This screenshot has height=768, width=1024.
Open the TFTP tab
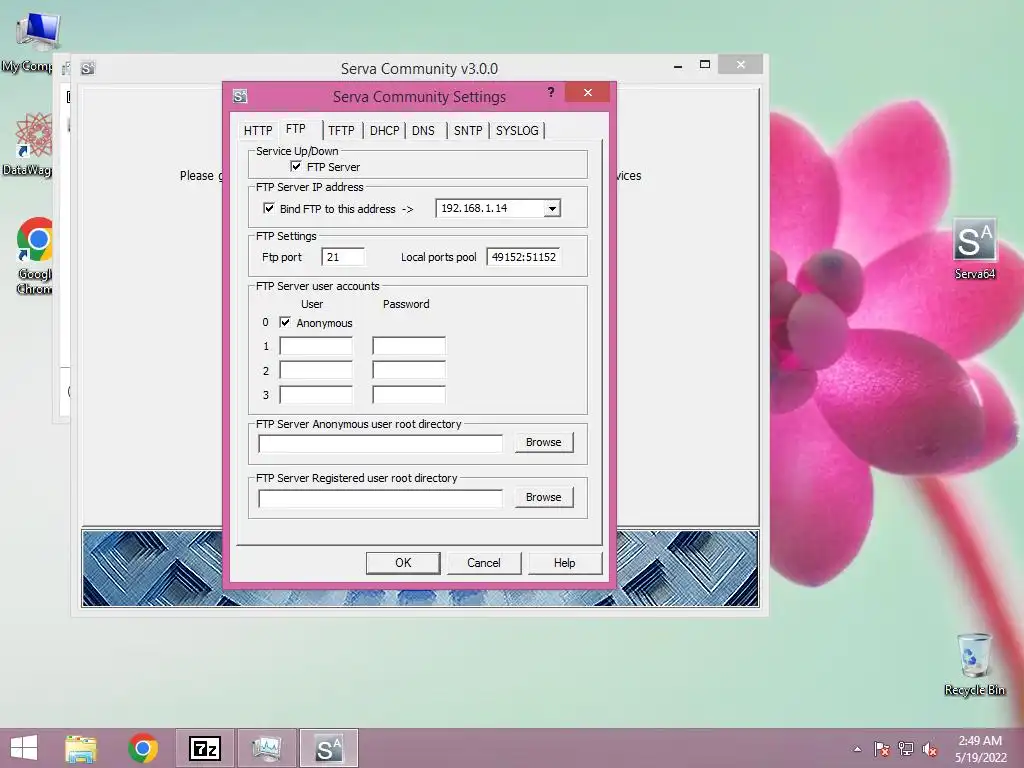tap(341, 131)
